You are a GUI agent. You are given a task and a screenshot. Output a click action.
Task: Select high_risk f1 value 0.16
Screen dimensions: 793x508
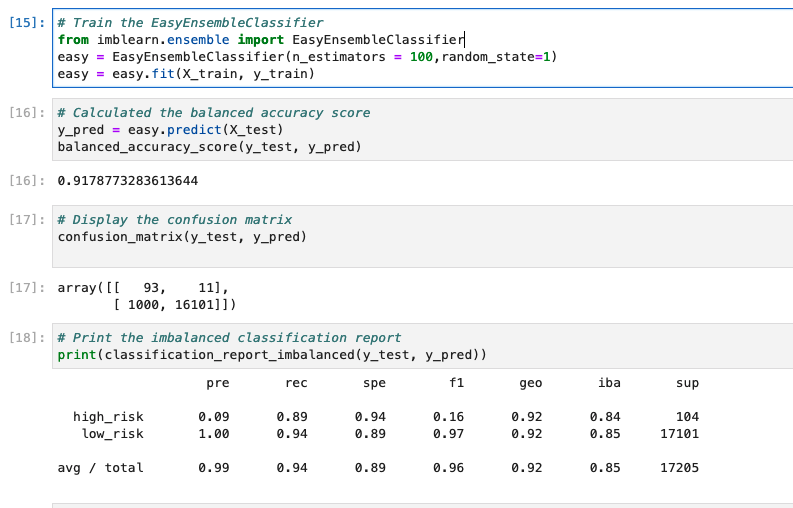point(448,417)
